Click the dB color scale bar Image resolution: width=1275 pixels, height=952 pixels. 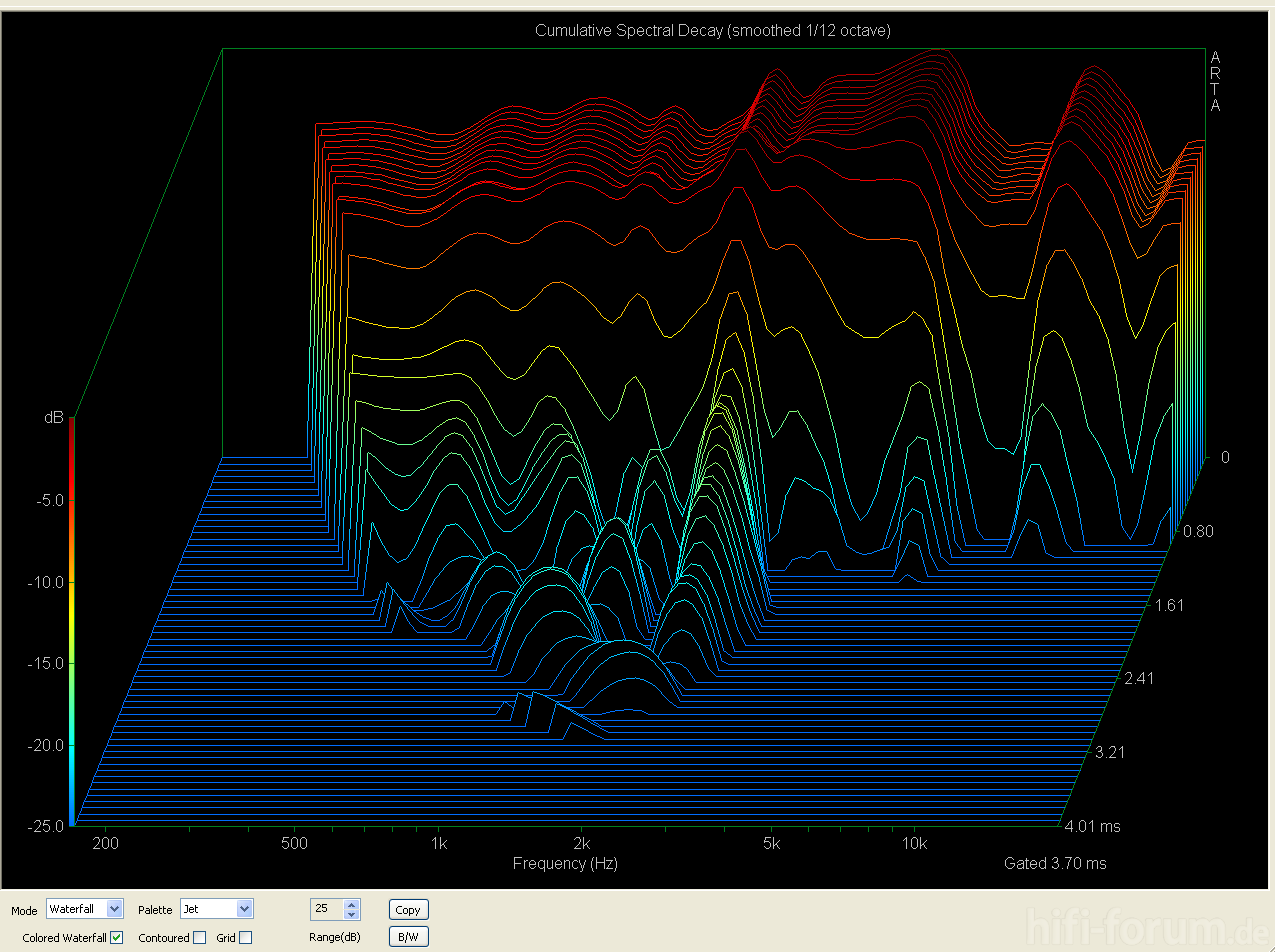click(x=71, y=620)
